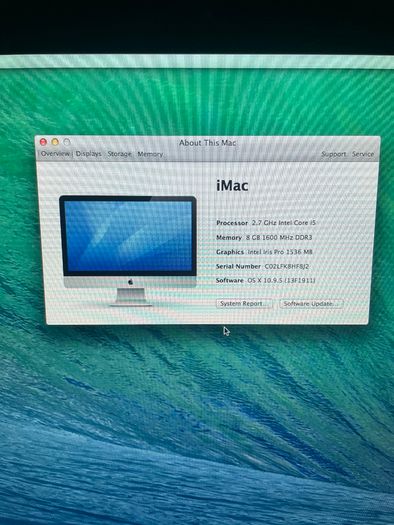Click the System Report... button

click(x=244, y=304)
